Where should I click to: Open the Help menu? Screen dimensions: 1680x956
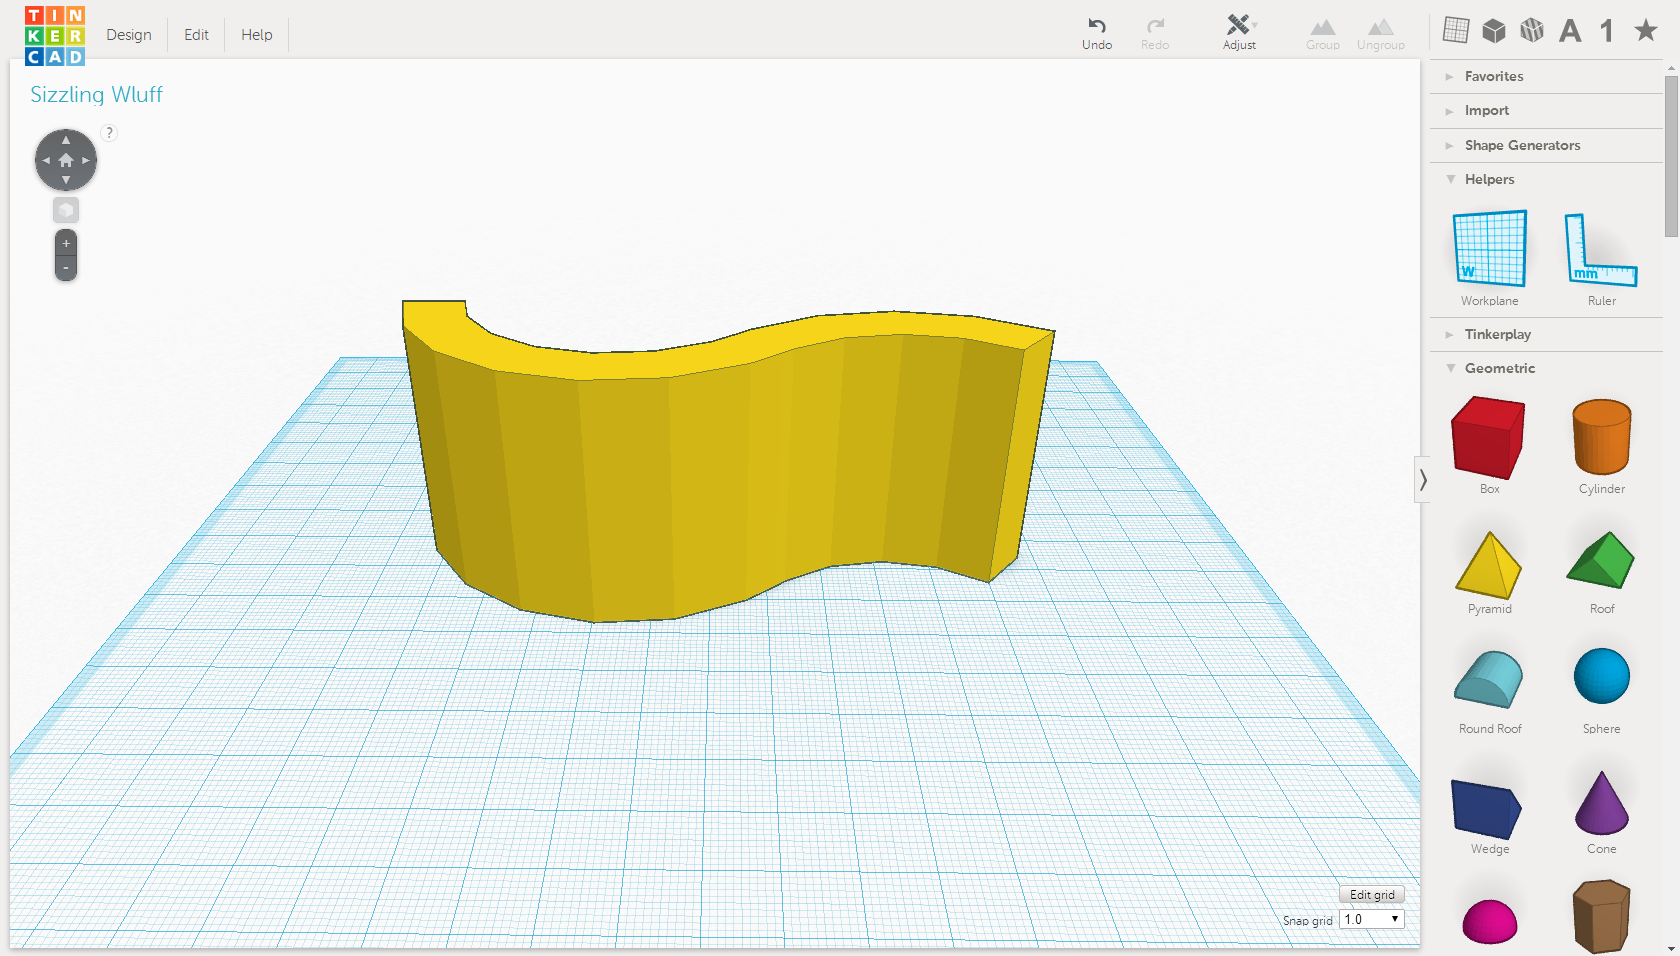pos(256,34)
